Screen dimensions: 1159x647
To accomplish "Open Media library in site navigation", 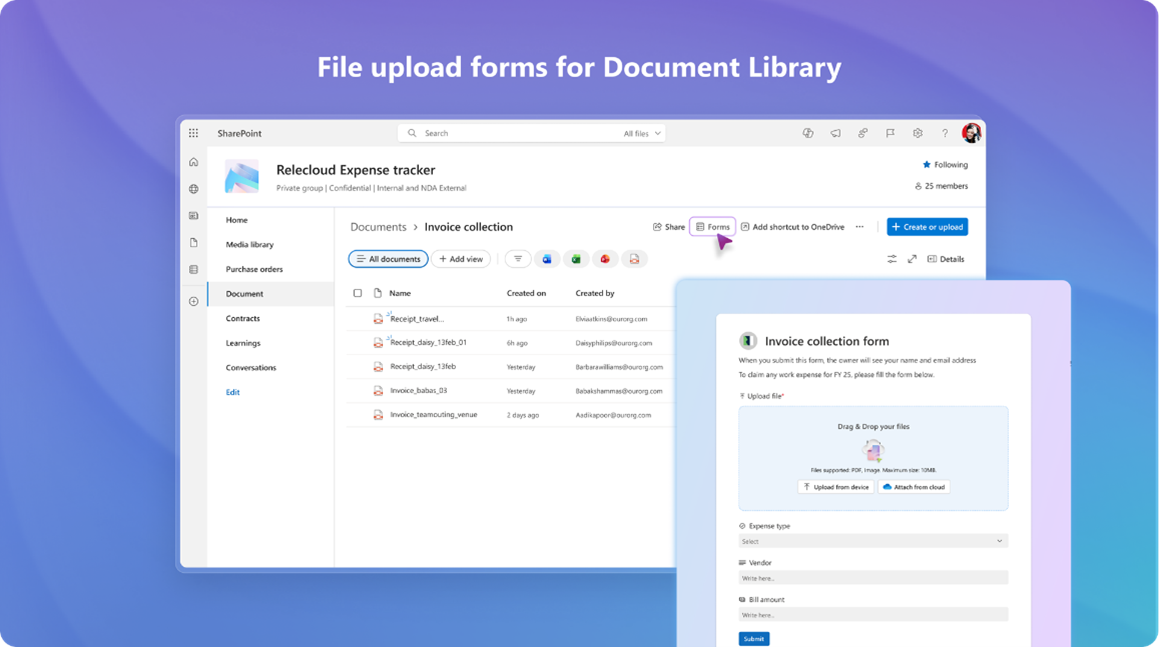I will point(250,244).
